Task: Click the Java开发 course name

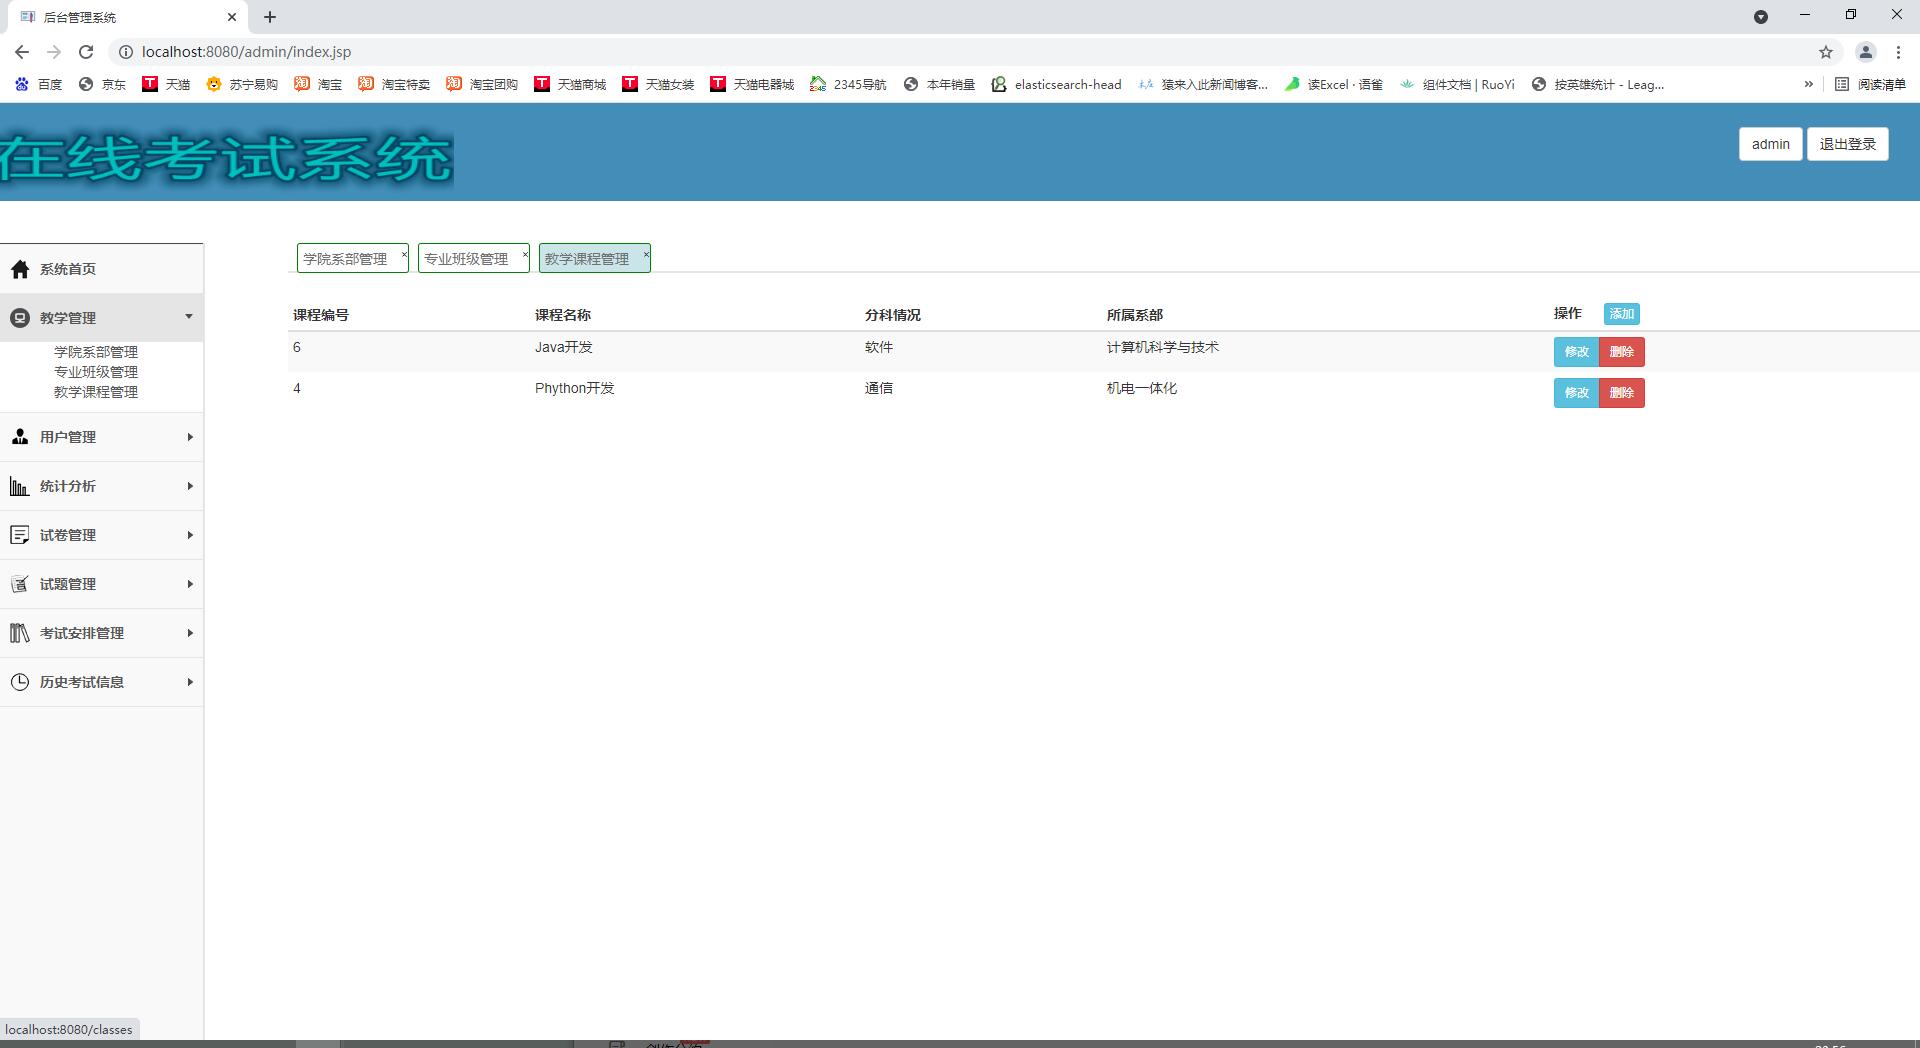Action: (x=563, y=347)
